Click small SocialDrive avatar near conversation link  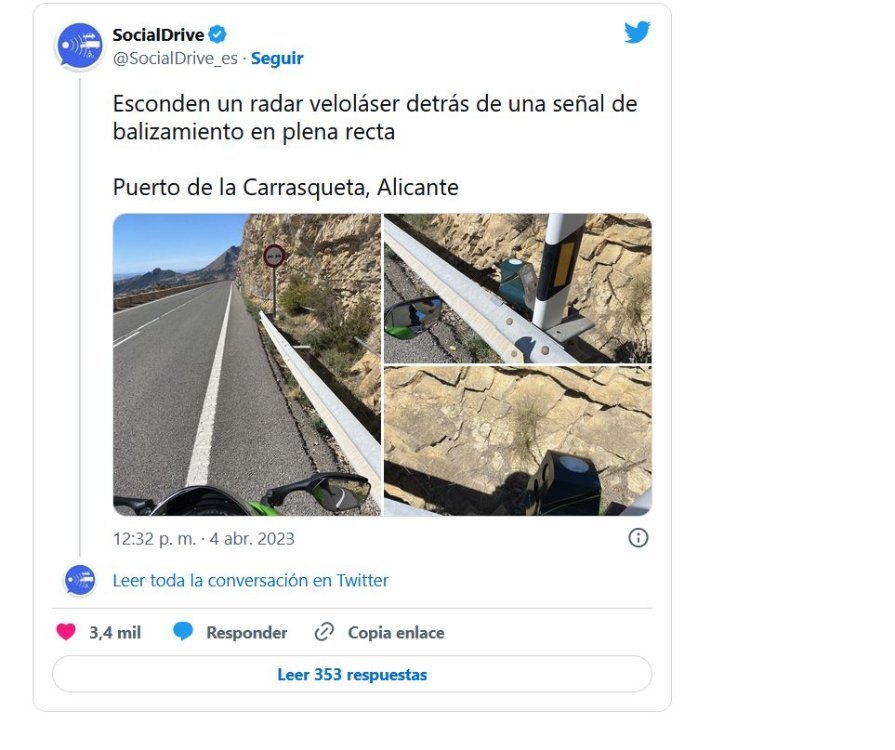click(x=80, y=580)
